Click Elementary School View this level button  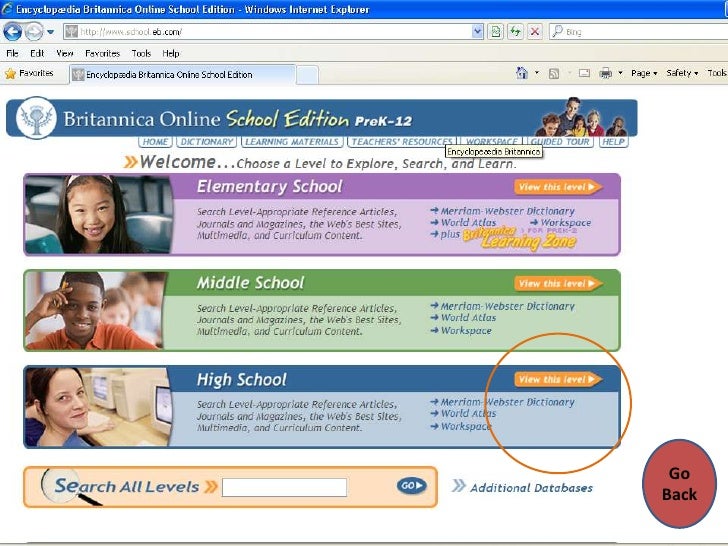click(x=558, y=187)
